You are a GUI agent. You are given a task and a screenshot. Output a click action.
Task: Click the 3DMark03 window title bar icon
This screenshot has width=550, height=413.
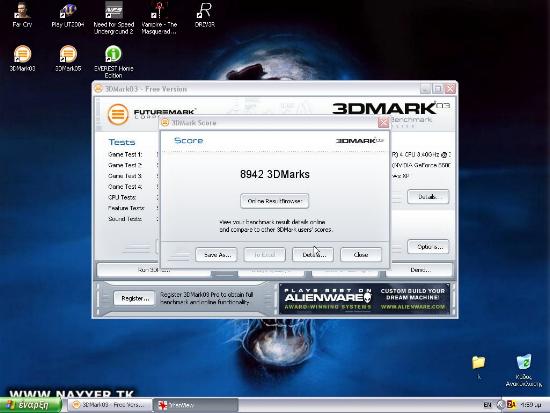[98, 89]
